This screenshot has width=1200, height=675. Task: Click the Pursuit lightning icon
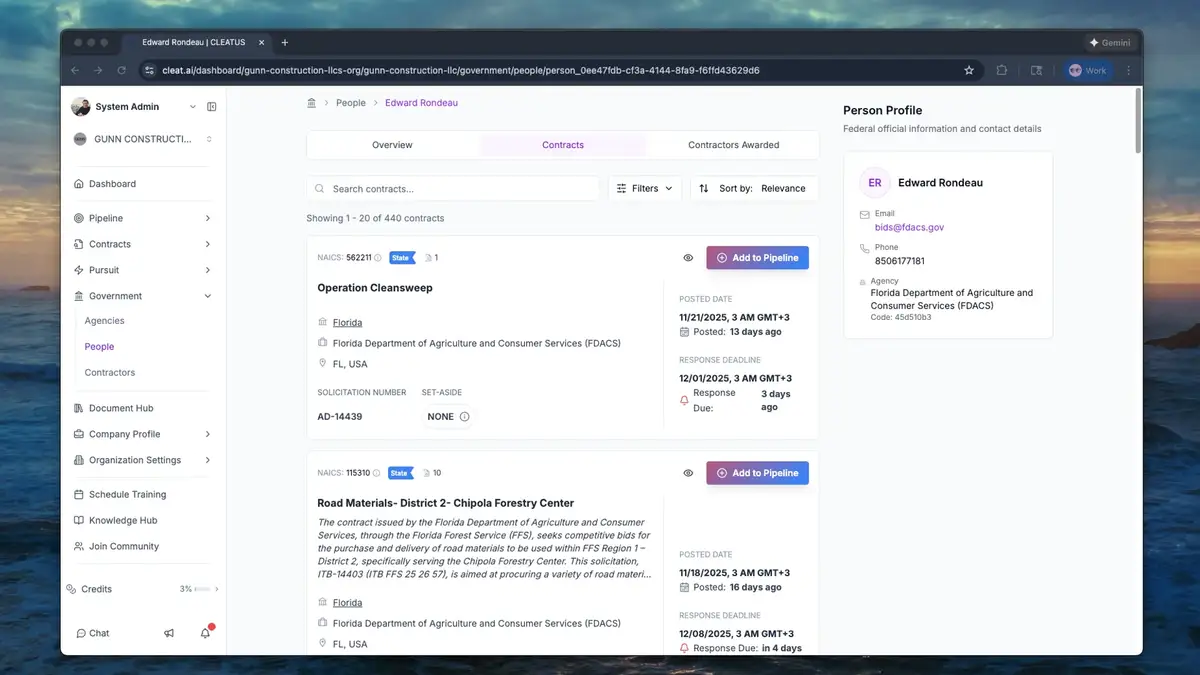click(79, 270)
